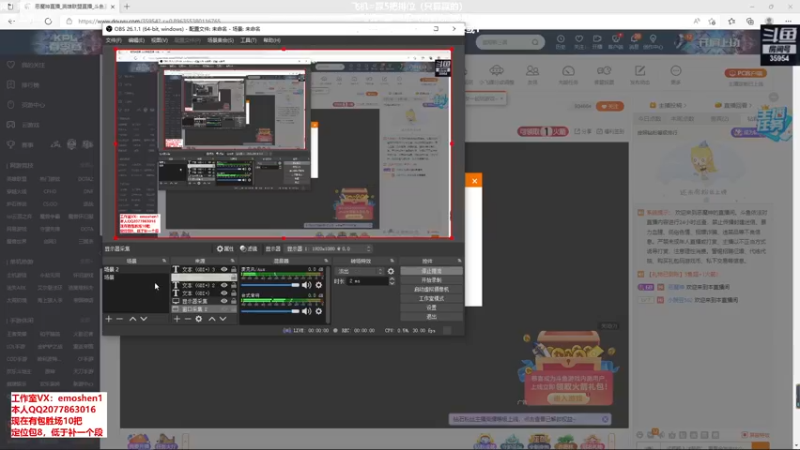Image resolution: width=800 pixels, height=450 pixels.
Task: Adjust the microphone/Aux volume slider
Action: click(x=270, y=285)
